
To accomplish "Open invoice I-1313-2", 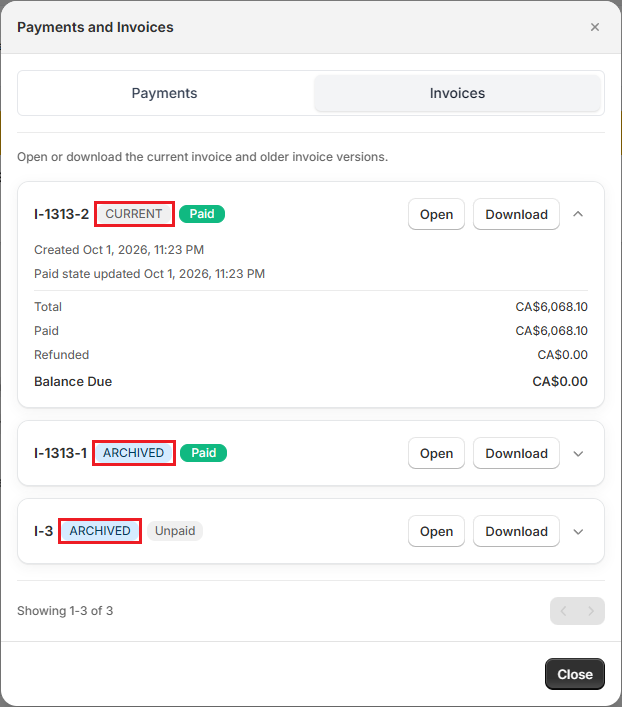I will click(x=436, y=214).
